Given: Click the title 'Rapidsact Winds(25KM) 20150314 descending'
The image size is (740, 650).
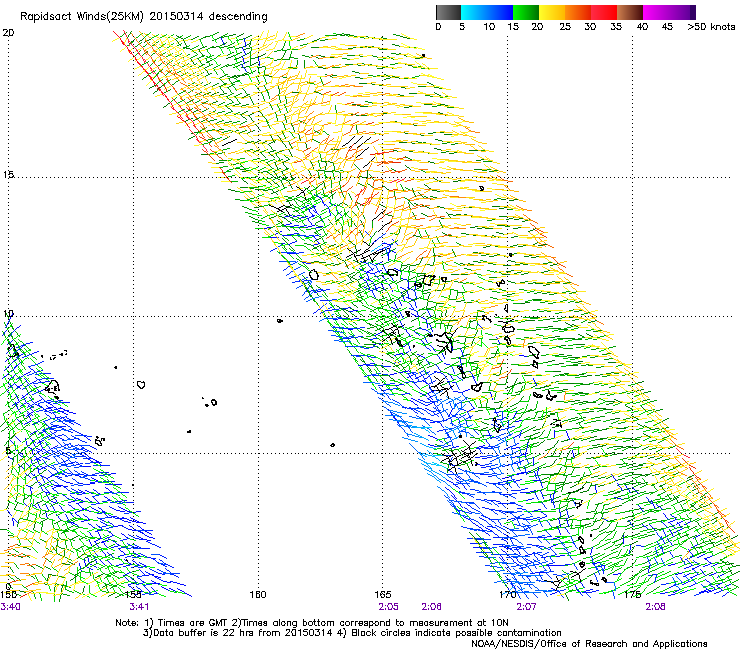Looking at the screenshot, I should point(144,17).
